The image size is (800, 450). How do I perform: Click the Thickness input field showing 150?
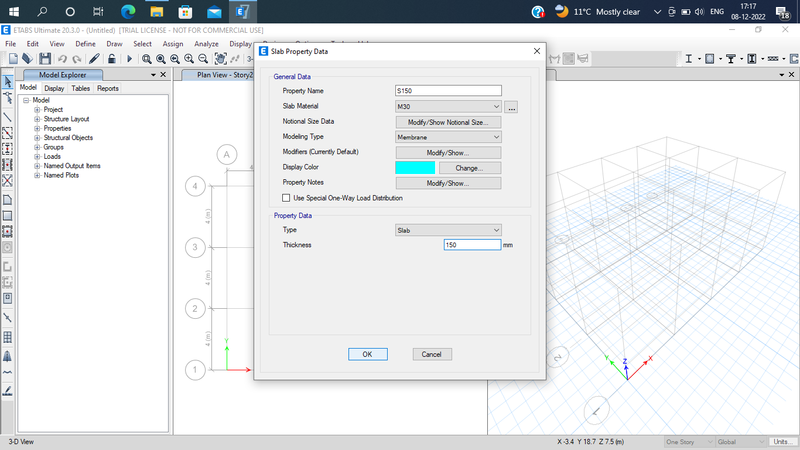[472, 245]
